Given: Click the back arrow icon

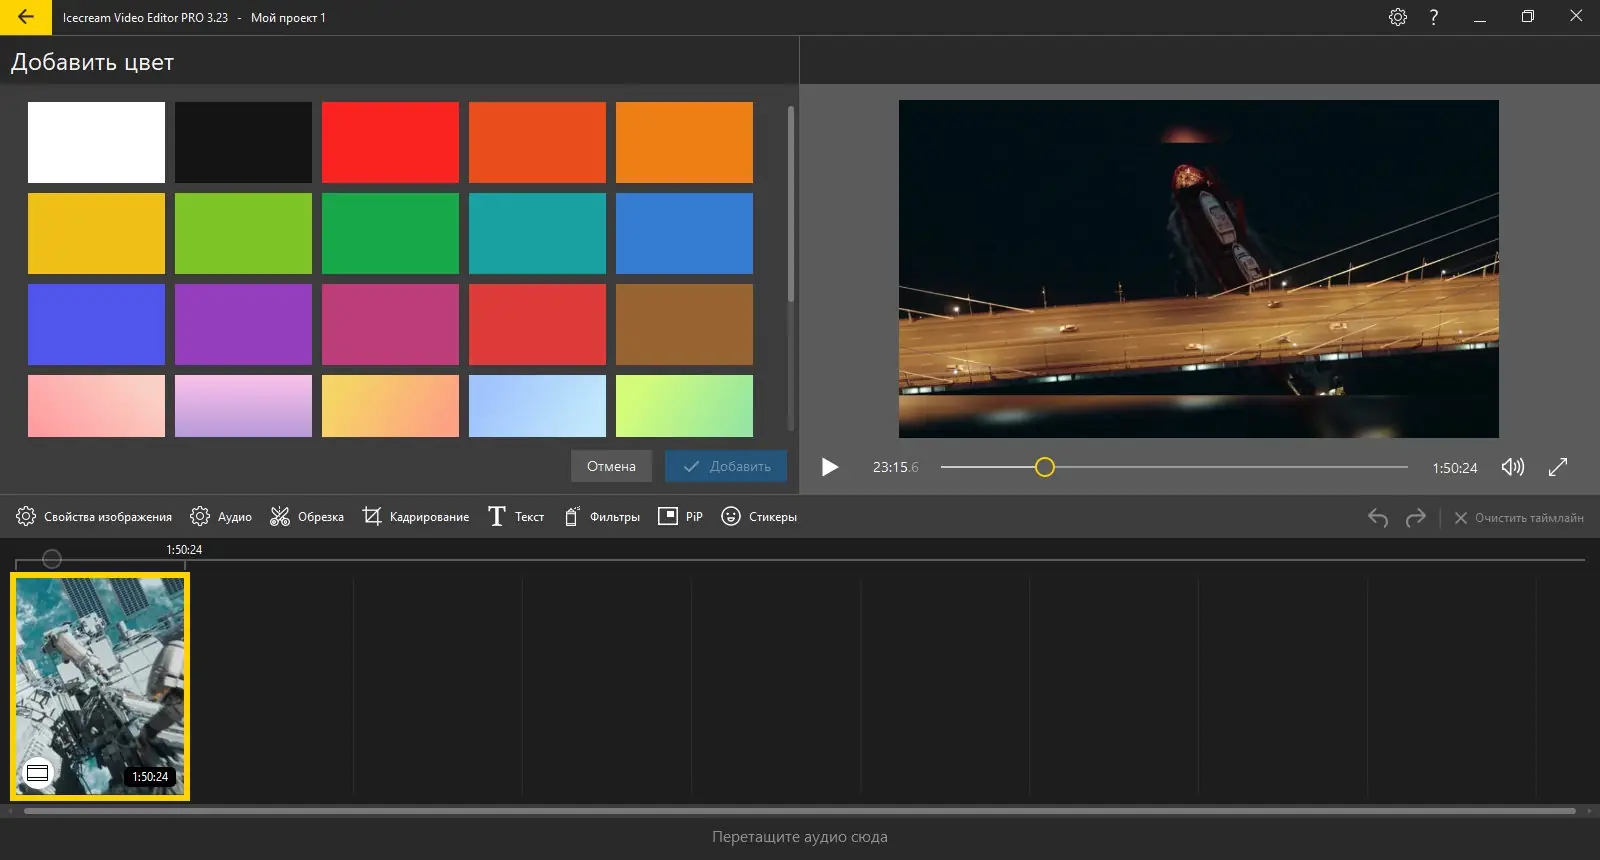Looking at the screenshot, I should 26,17.
